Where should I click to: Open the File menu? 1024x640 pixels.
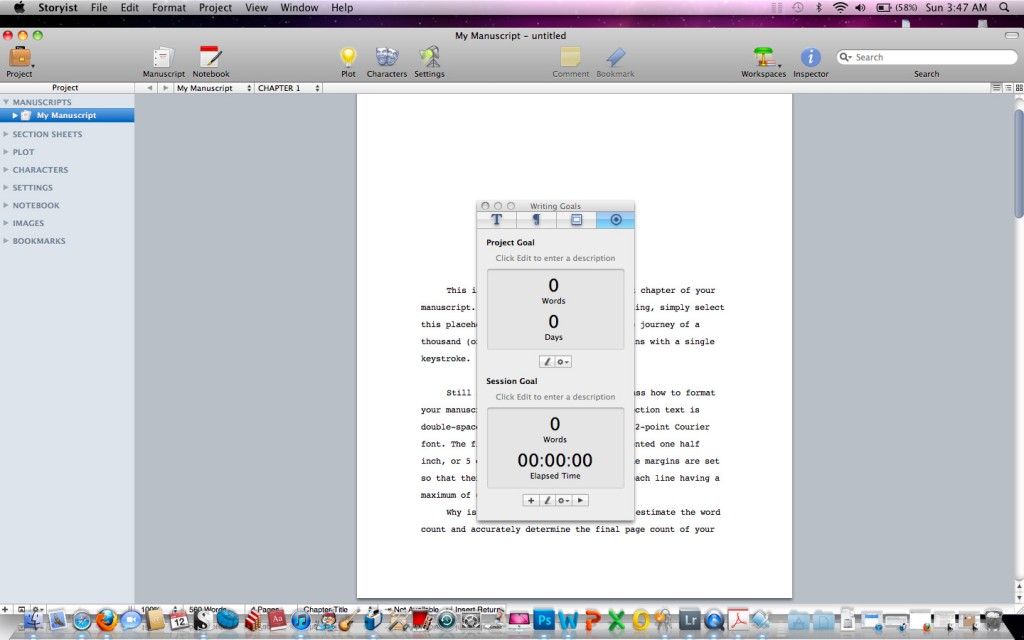99,8
